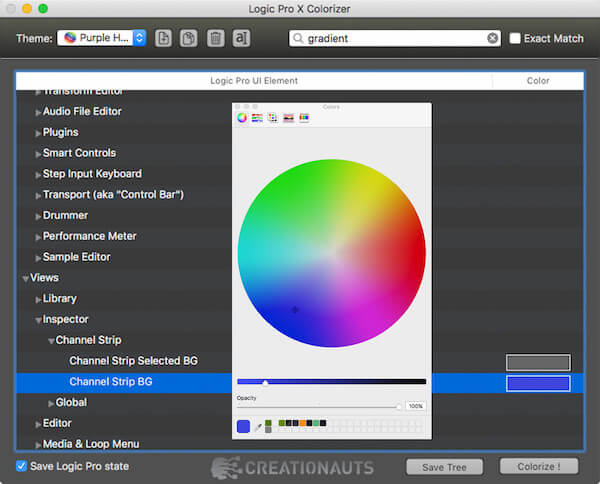The image size is (600, 484).
Task: Click the current blue color well
Action: pos(243,426)
